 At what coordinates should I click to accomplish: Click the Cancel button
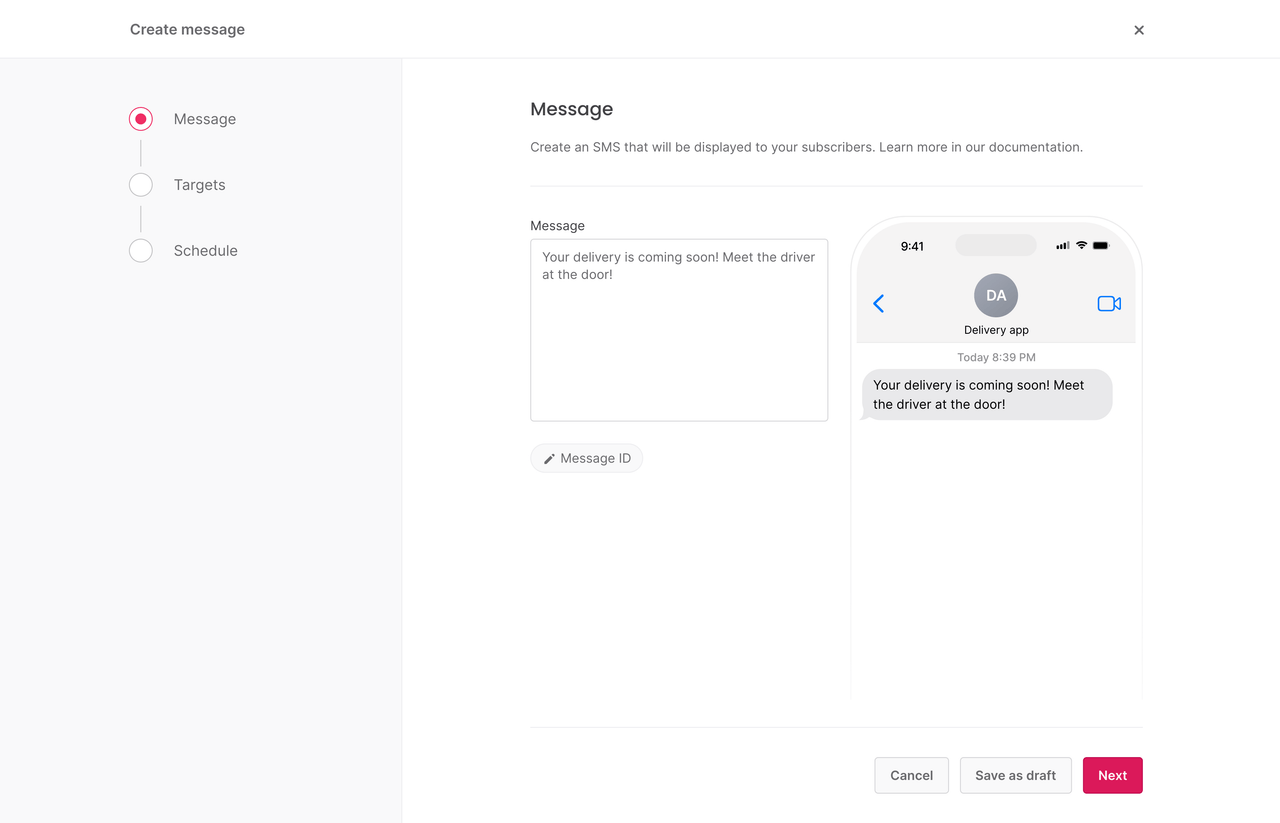912,775
